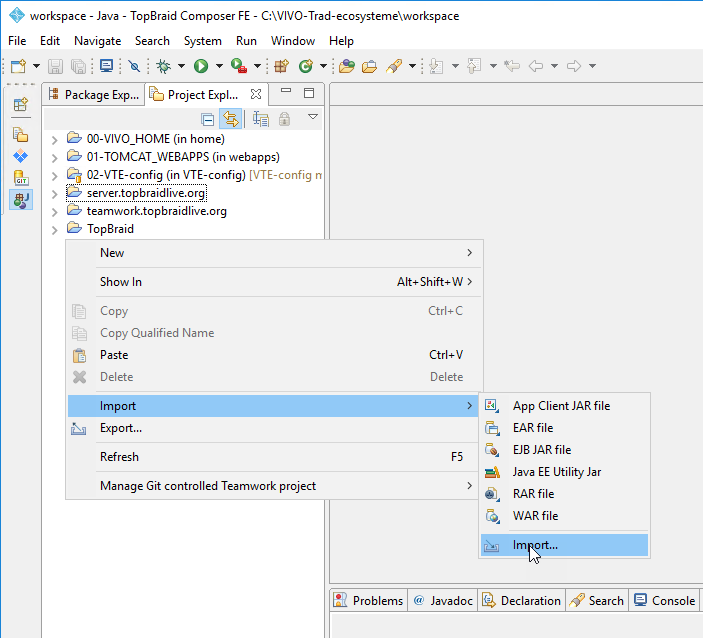Open Manage Git controlled Teamwork project submenu
This screenshot has height=638, width=703.
(x=273, y=486)
